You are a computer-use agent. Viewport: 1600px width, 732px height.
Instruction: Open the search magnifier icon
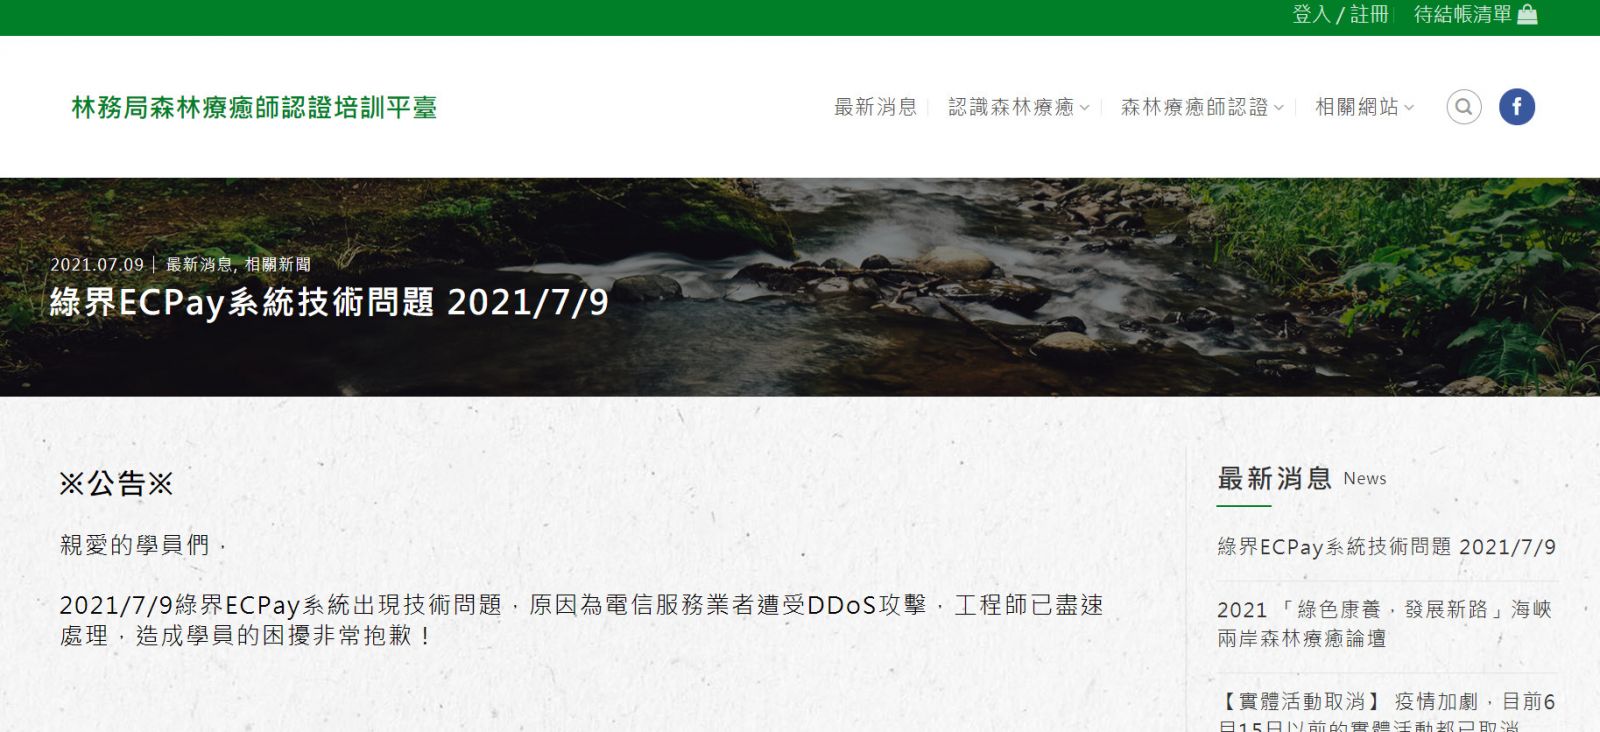[x=1463, y=107]
